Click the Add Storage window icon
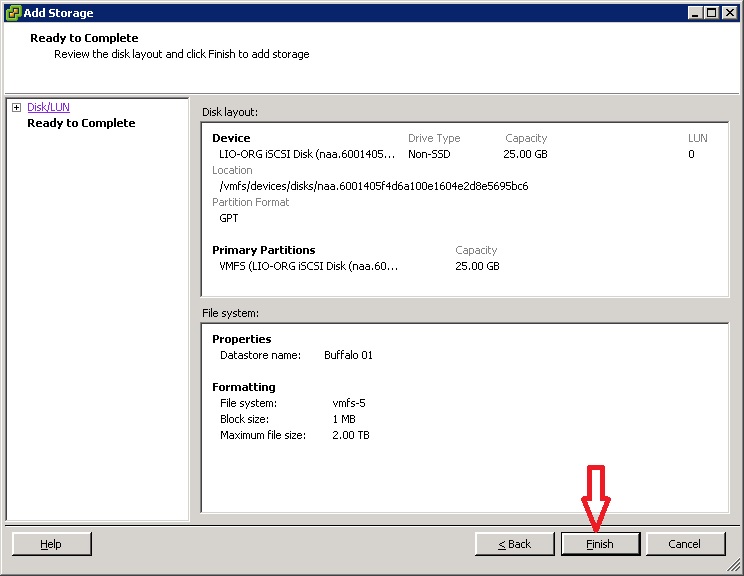744x576 pixels. (12, 13)
